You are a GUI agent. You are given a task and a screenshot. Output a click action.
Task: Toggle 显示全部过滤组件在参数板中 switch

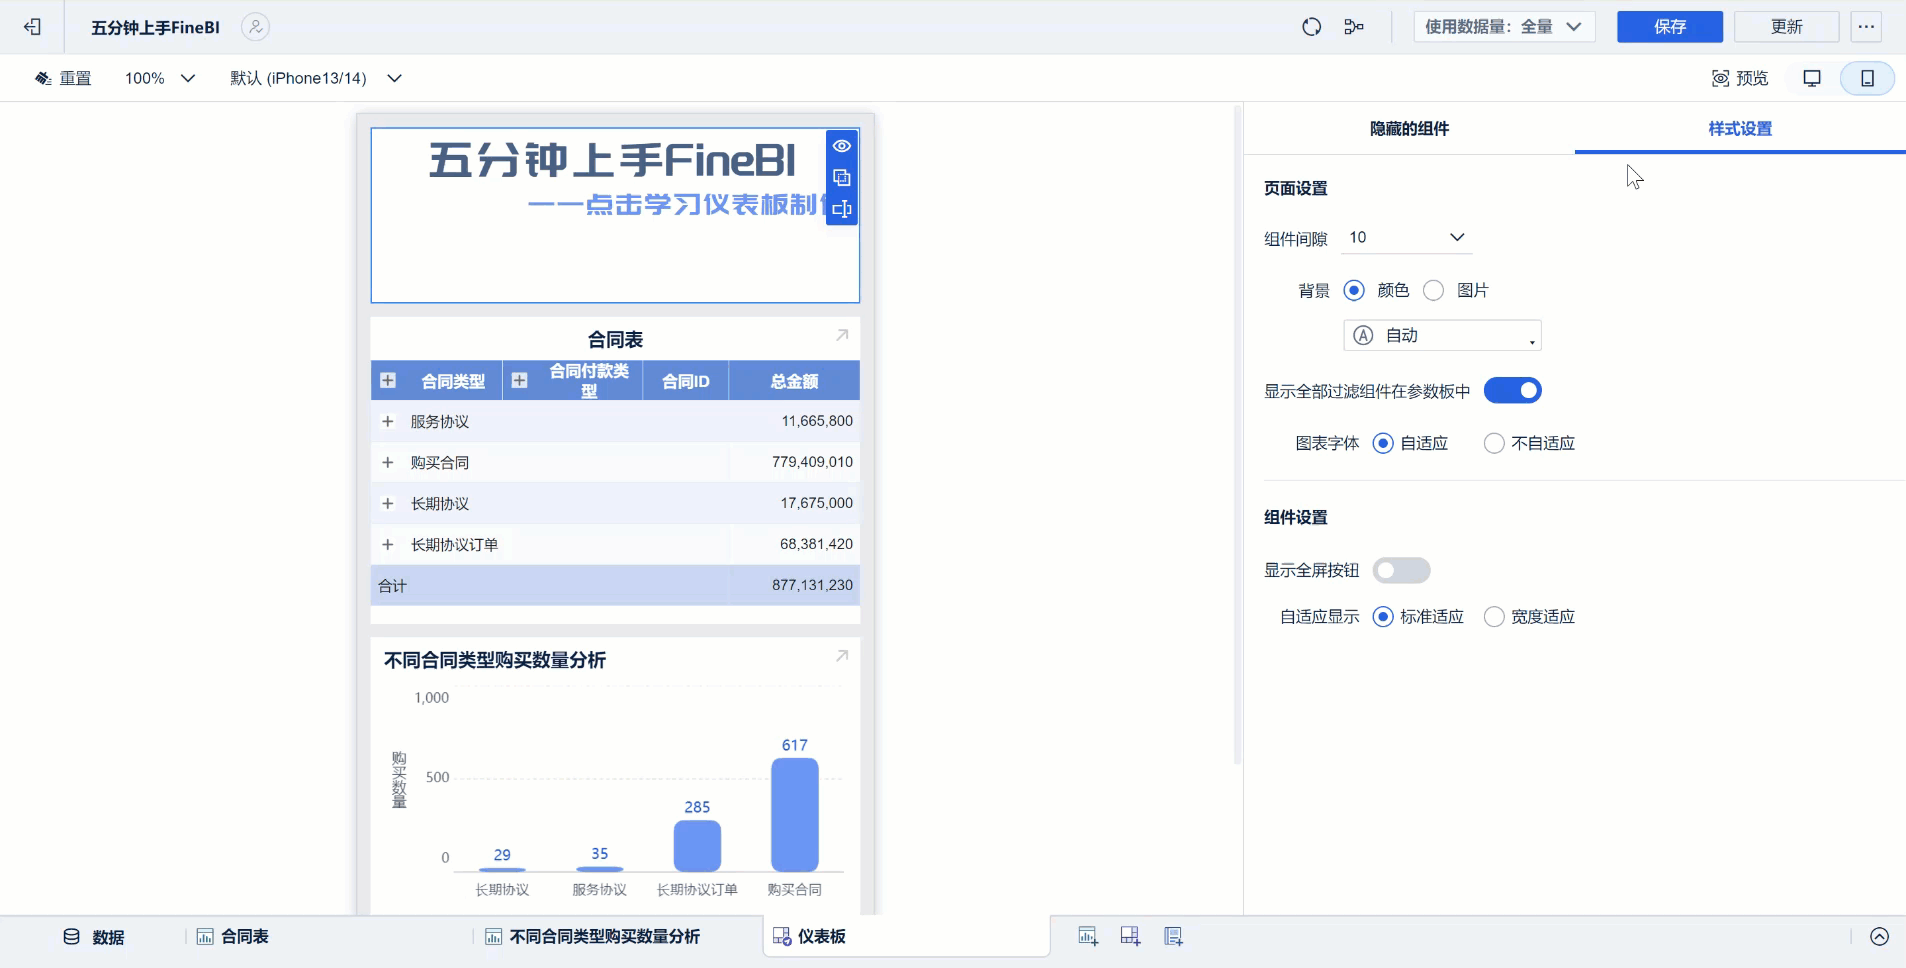[x=1512, y=391]
